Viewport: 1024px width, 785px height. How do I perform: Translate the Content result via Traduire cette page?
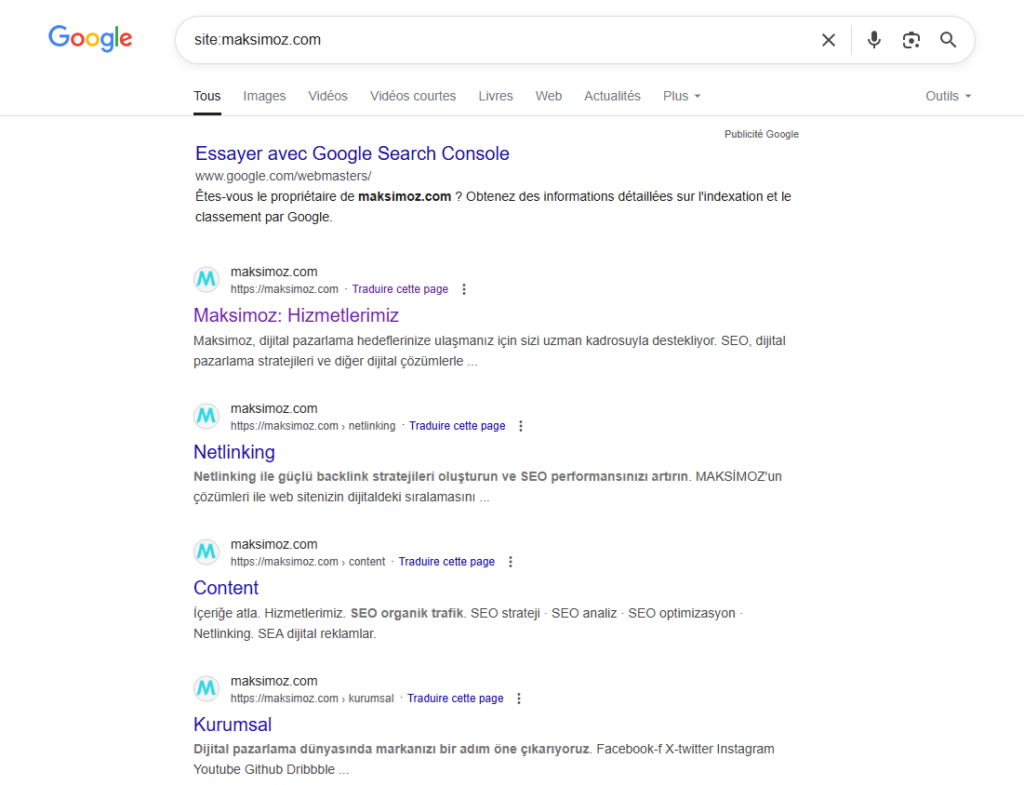click(447, 562)
